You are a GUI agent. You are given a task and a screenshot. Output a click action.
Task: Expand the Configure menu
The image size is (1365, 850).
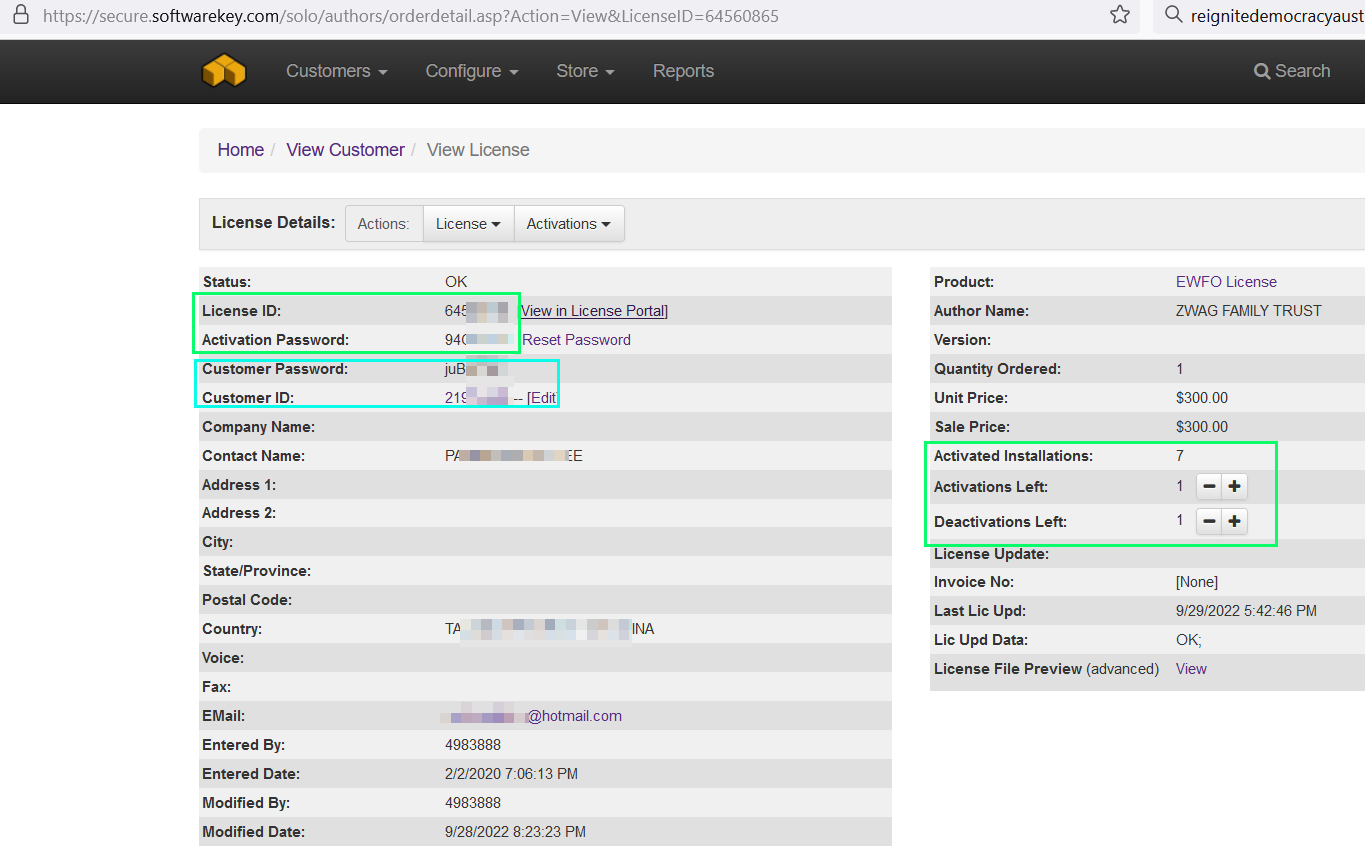tap(471, 71)
